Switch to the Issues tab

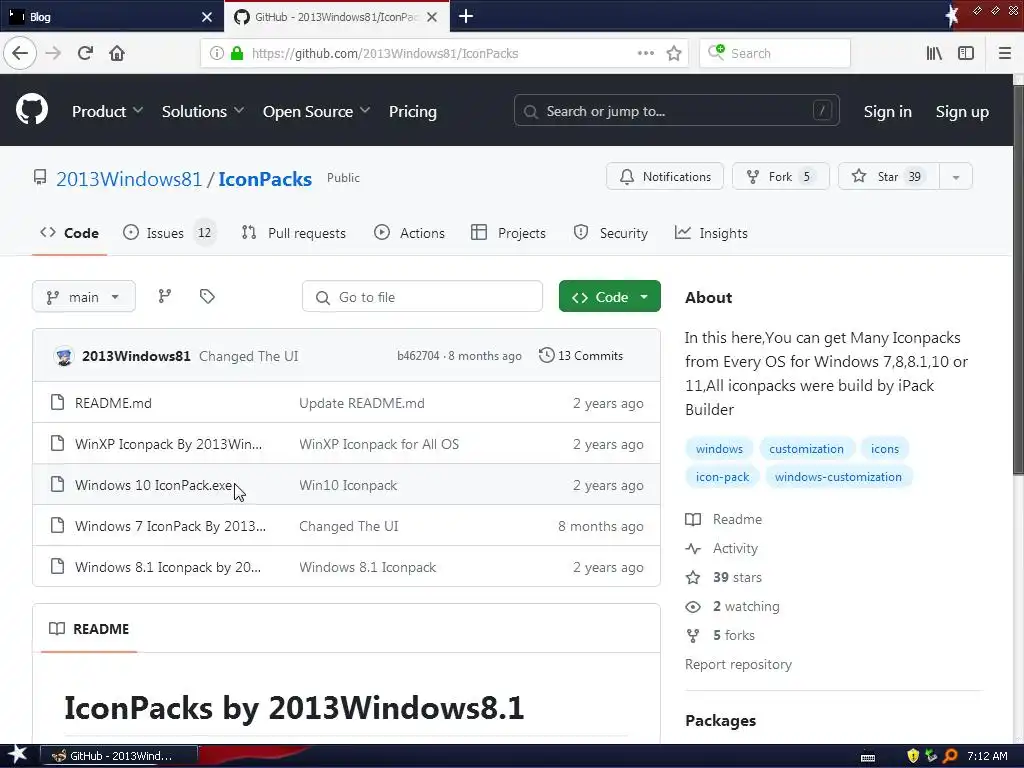[168, 233]
